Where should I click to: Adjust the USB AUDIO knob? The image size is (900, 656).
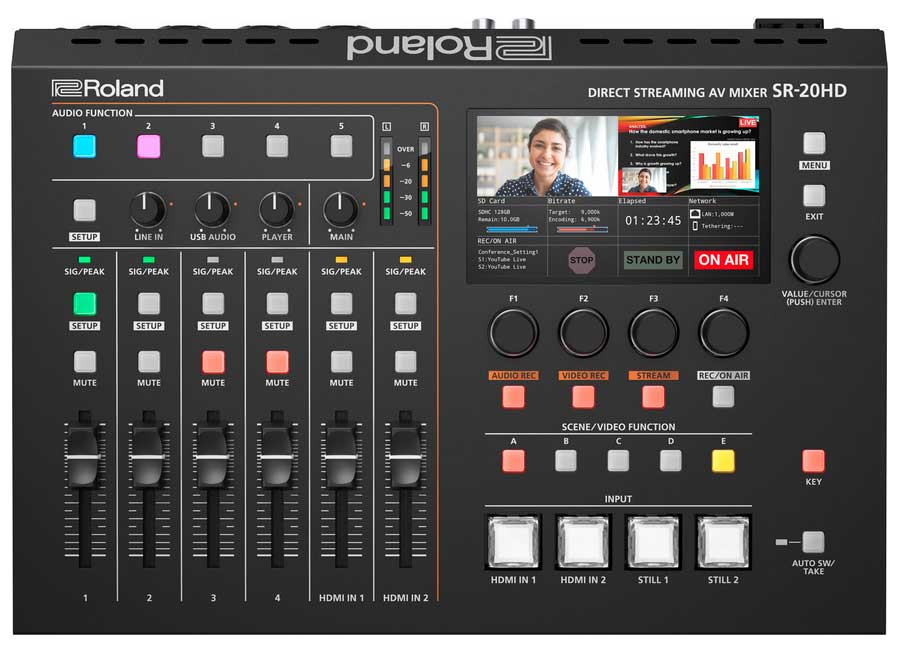point(212,209)
